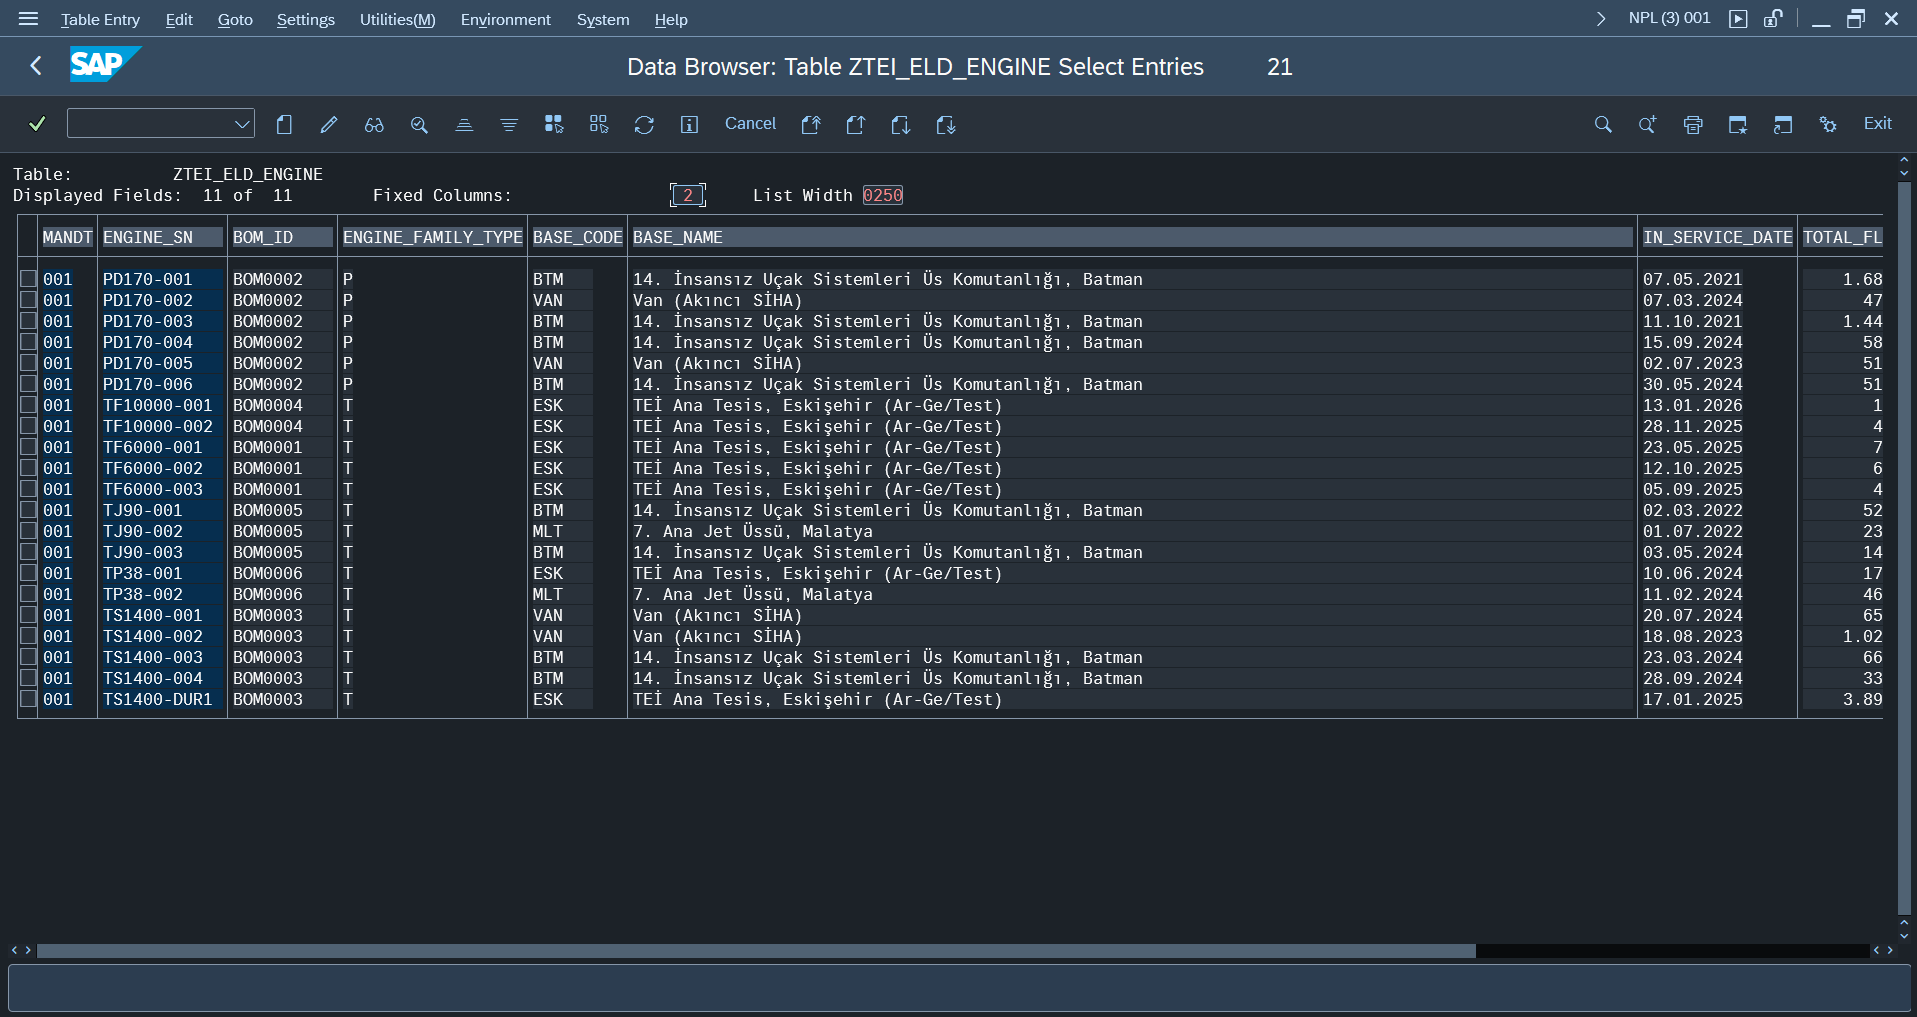
Task: Open the Settings menu
Action: (x=305, y=19)
